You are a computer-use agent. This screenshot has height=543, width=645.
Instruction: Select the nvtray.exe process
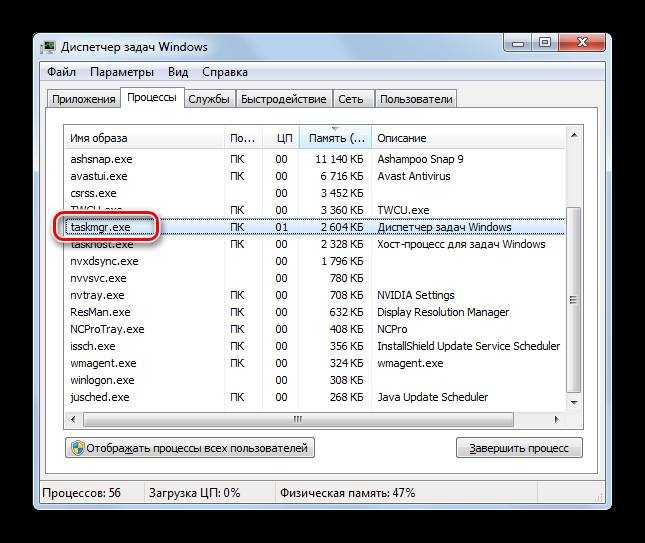tap(97, 295)
